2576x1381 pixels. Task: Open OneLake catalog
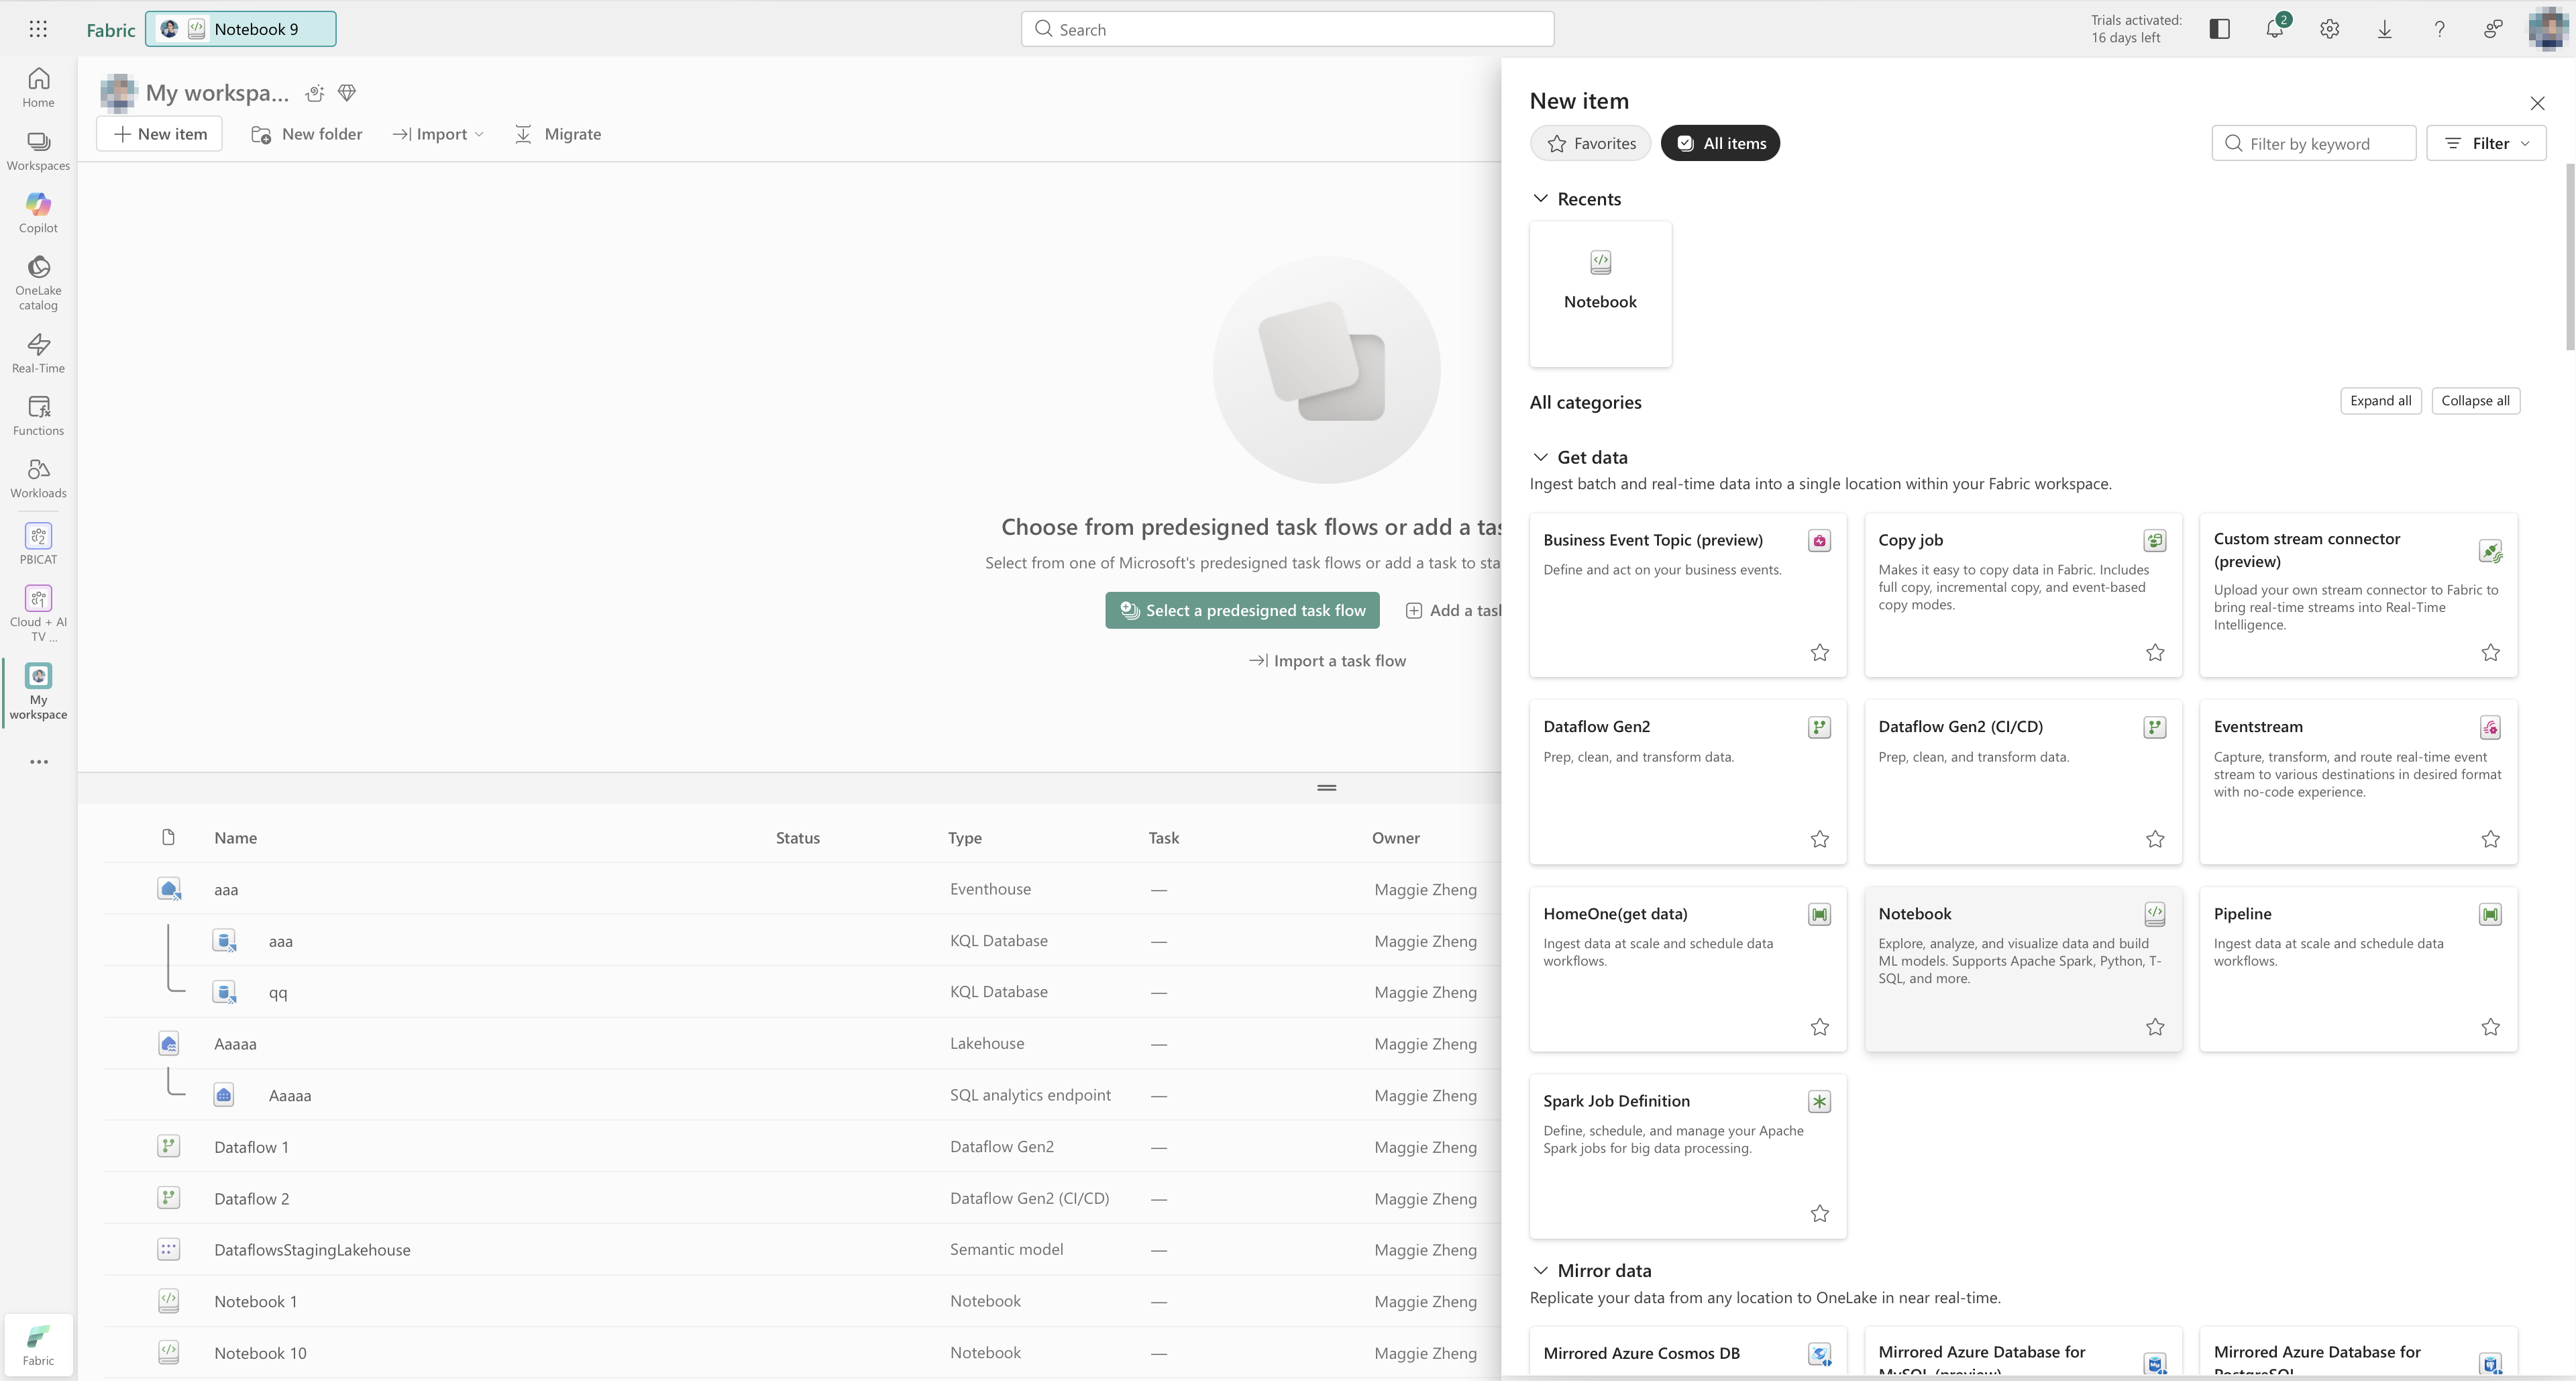[38, 283]
